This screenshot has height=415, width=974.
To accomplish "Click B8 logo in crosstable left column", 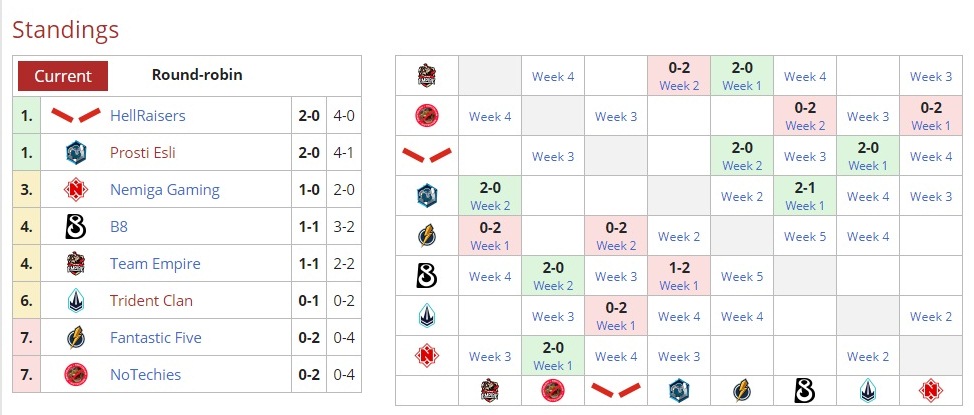I will [427, 276].
